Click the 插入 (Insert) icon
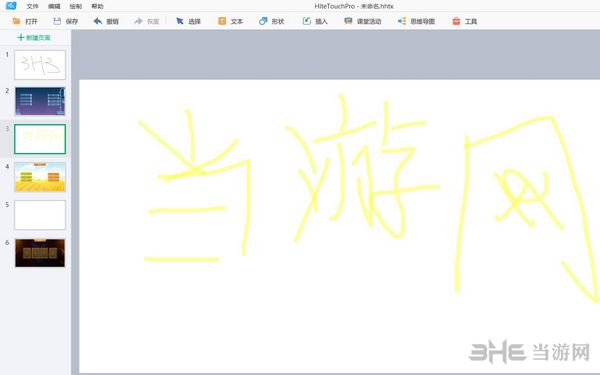600x375 pixels. click(x=307, y=21)
